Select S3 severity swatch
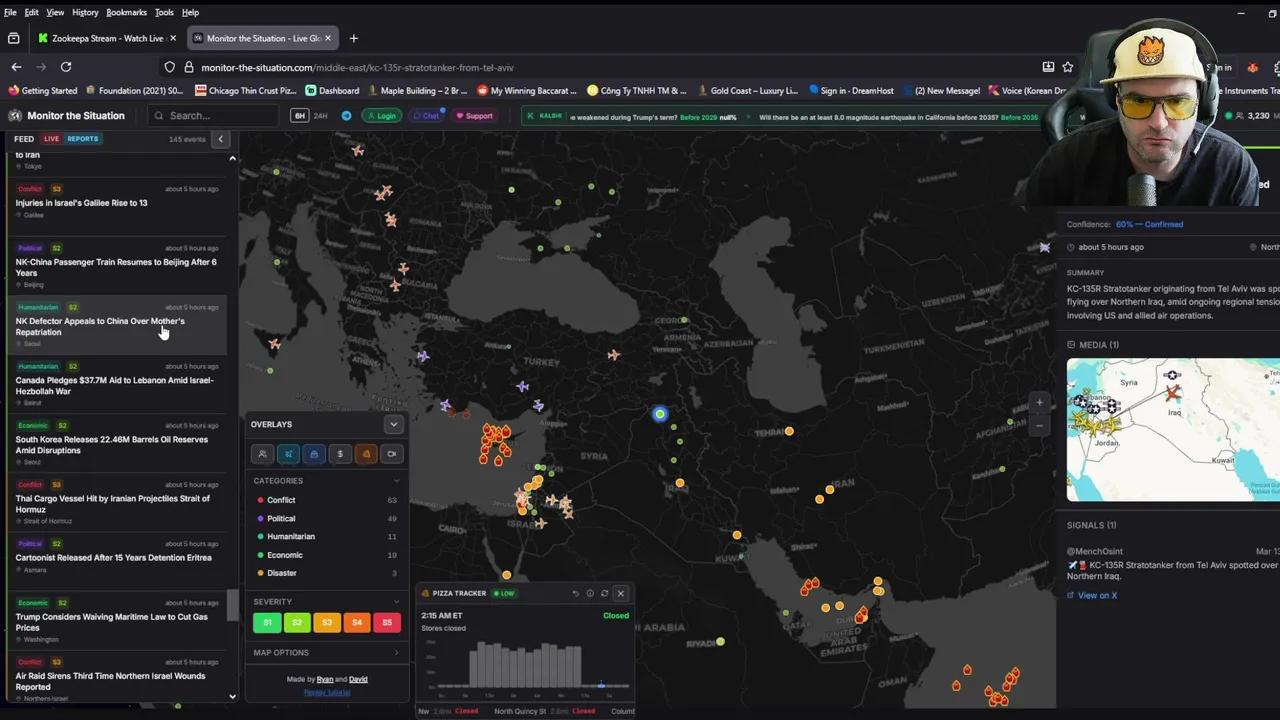Image resolution: width=1280 pixels, height=720 pixels. (x=327, y=622)
